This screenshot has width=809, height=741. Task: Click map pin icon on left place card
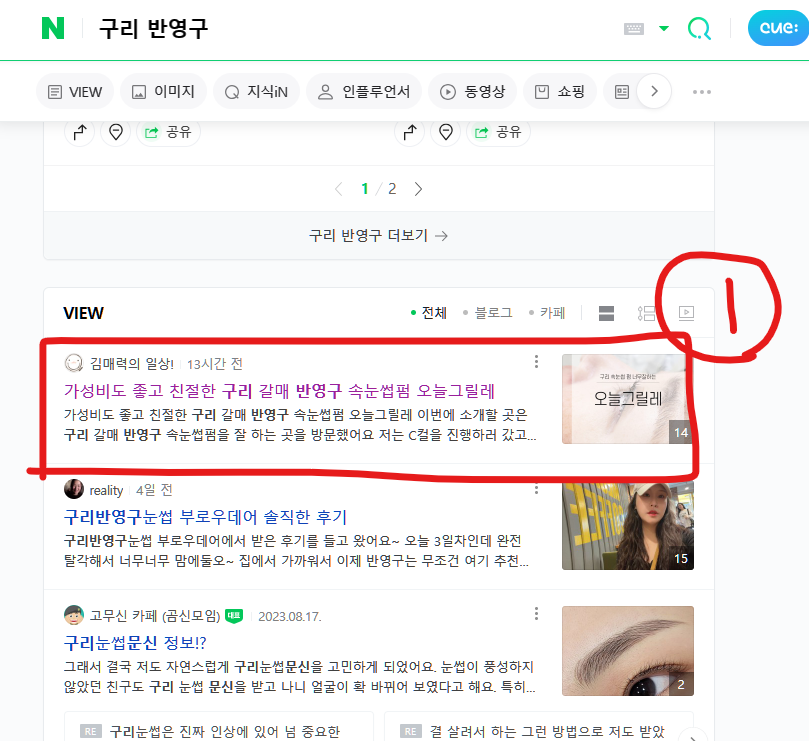[116, 132]
